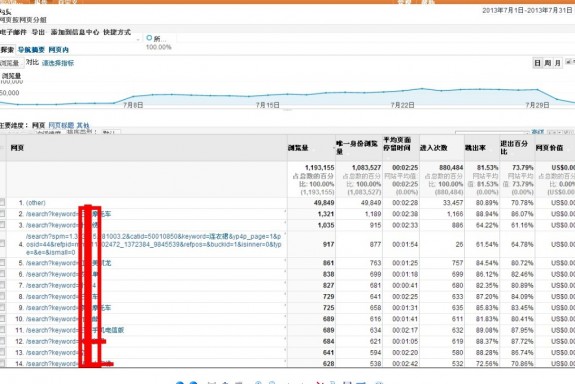Set chart granularity to 日 (day)

[537, 63]
